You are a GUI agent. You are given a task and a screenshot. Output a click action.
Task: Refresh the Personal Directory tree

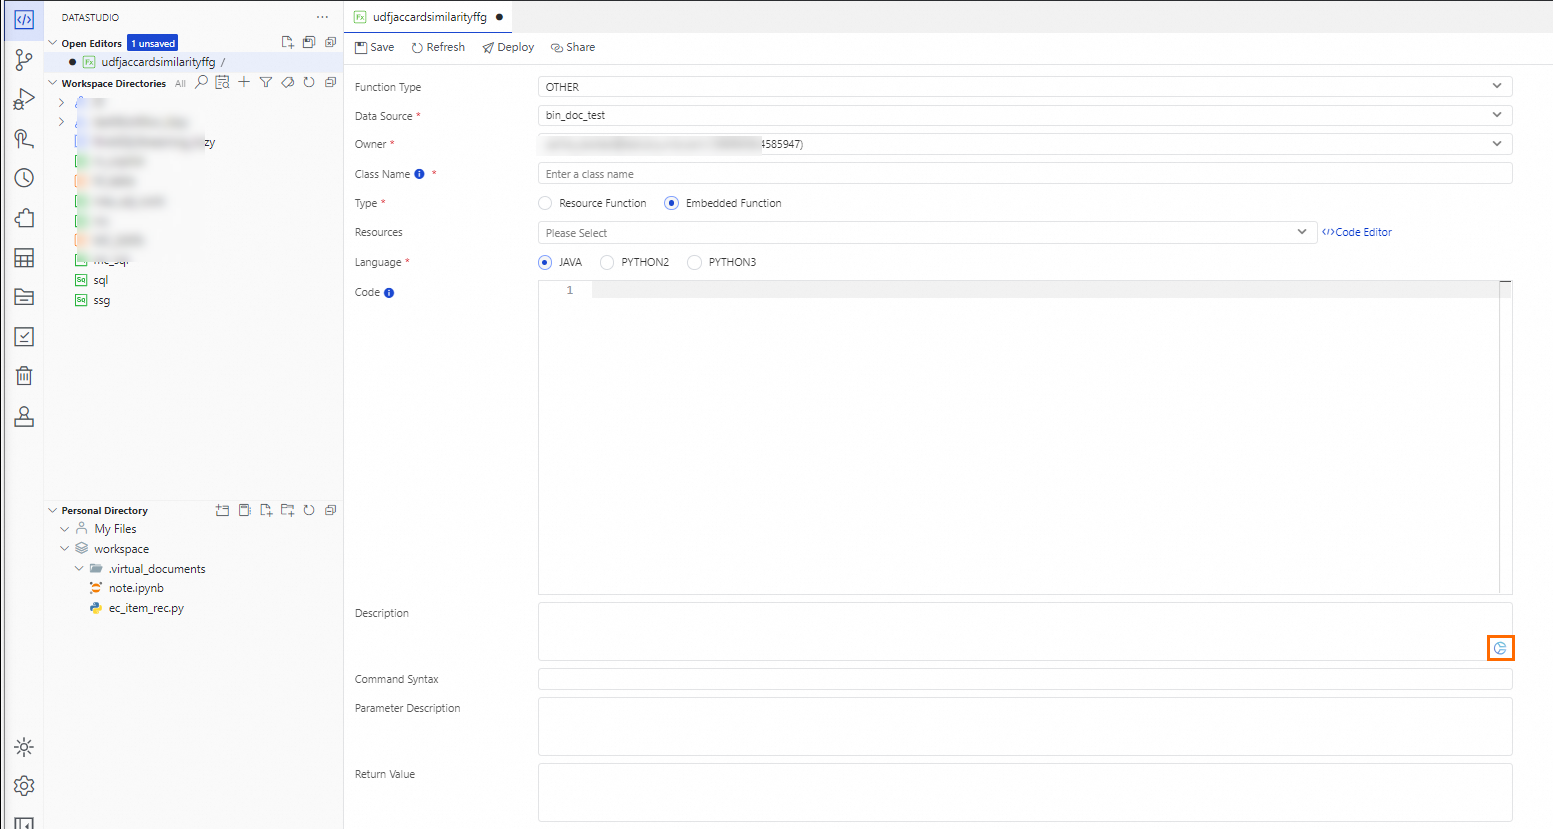click(309, 510)
